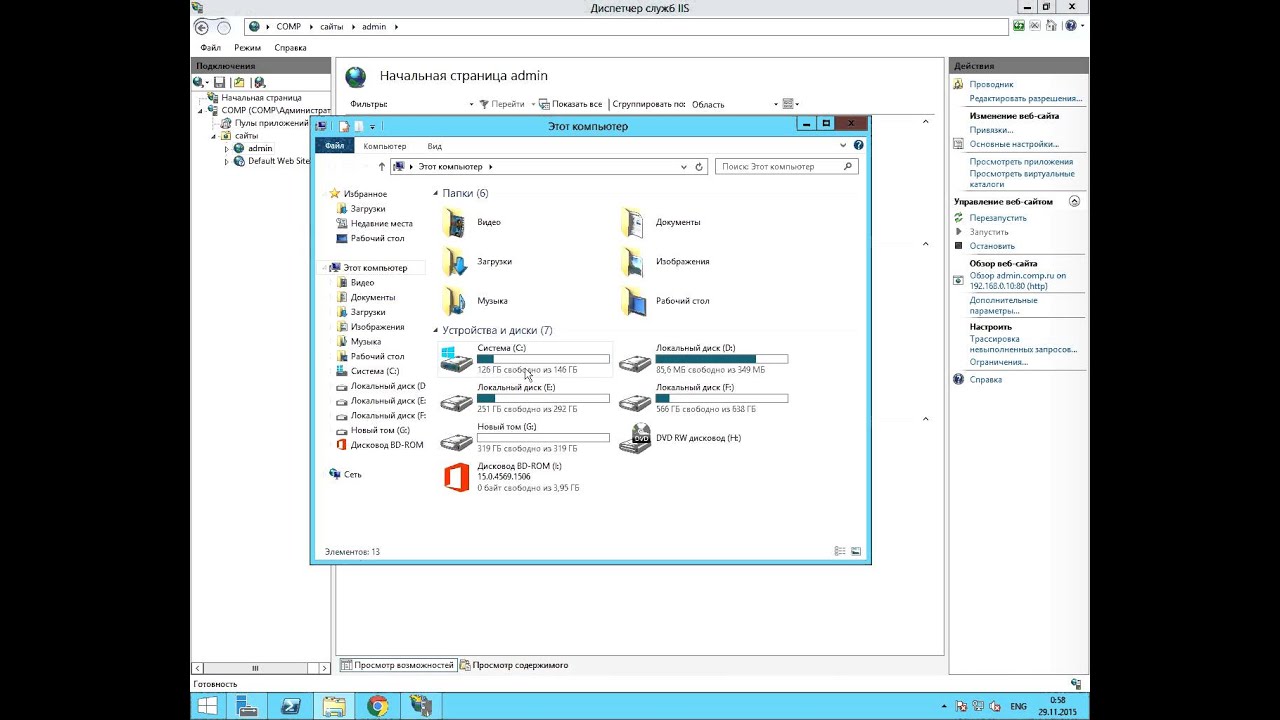The height and width of the screenshot is (720, 1280).
Task: Open the Рабочий стол folder in Папки
Action: [665, 301]
